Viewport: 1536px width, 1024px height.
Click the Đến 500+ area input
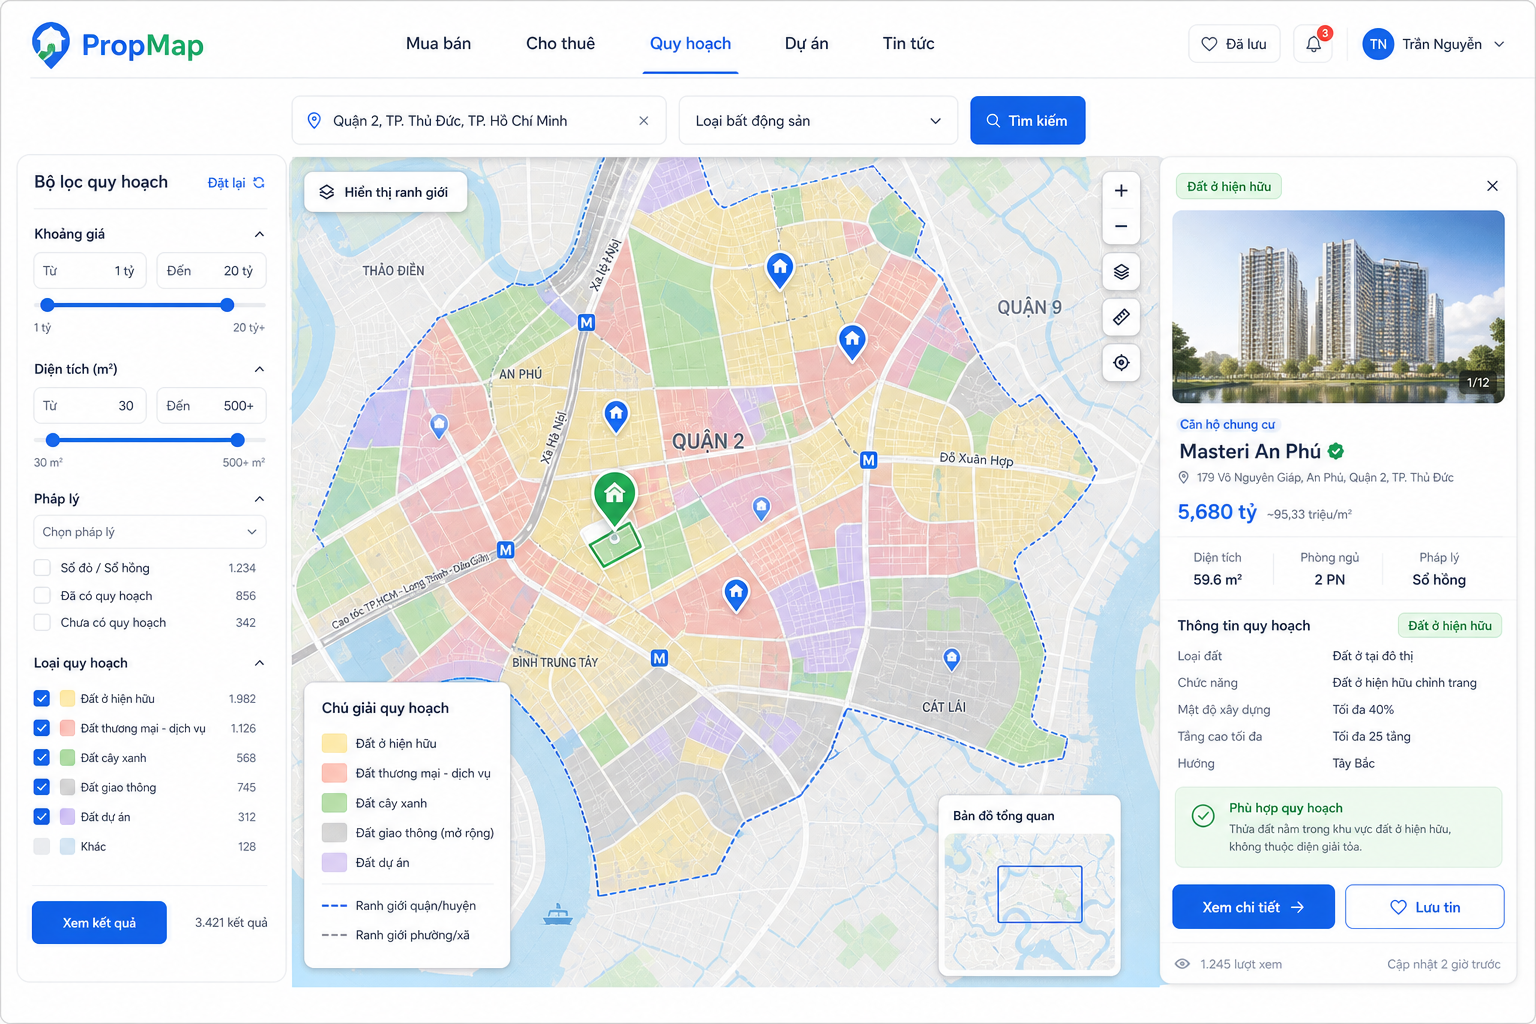click(x=210, y=406)
